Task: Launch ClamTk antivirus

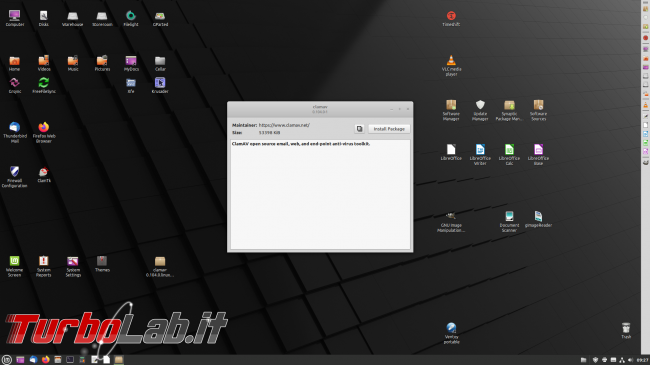Action: click(x=44, y=175)
